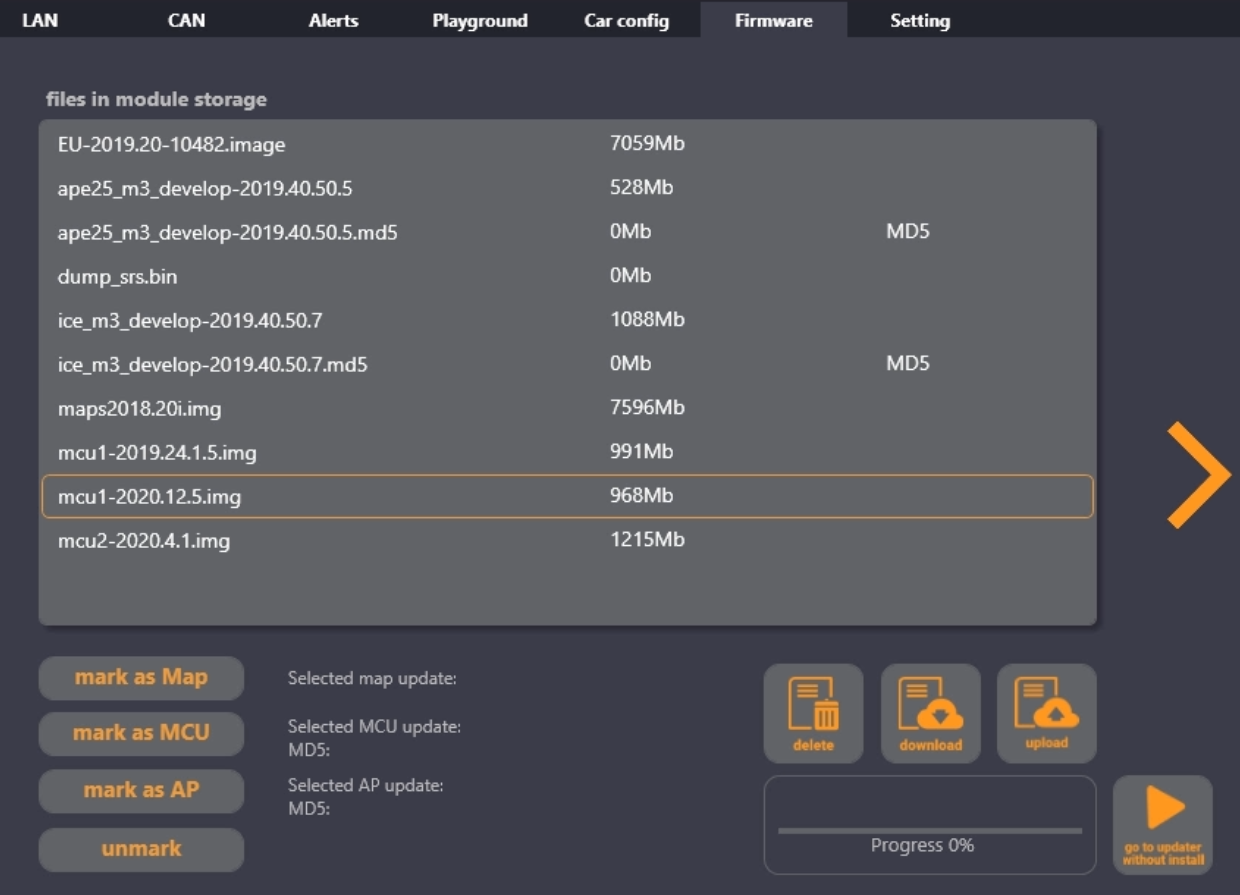
Task: Click the upload file icon
Action: 1046,713
